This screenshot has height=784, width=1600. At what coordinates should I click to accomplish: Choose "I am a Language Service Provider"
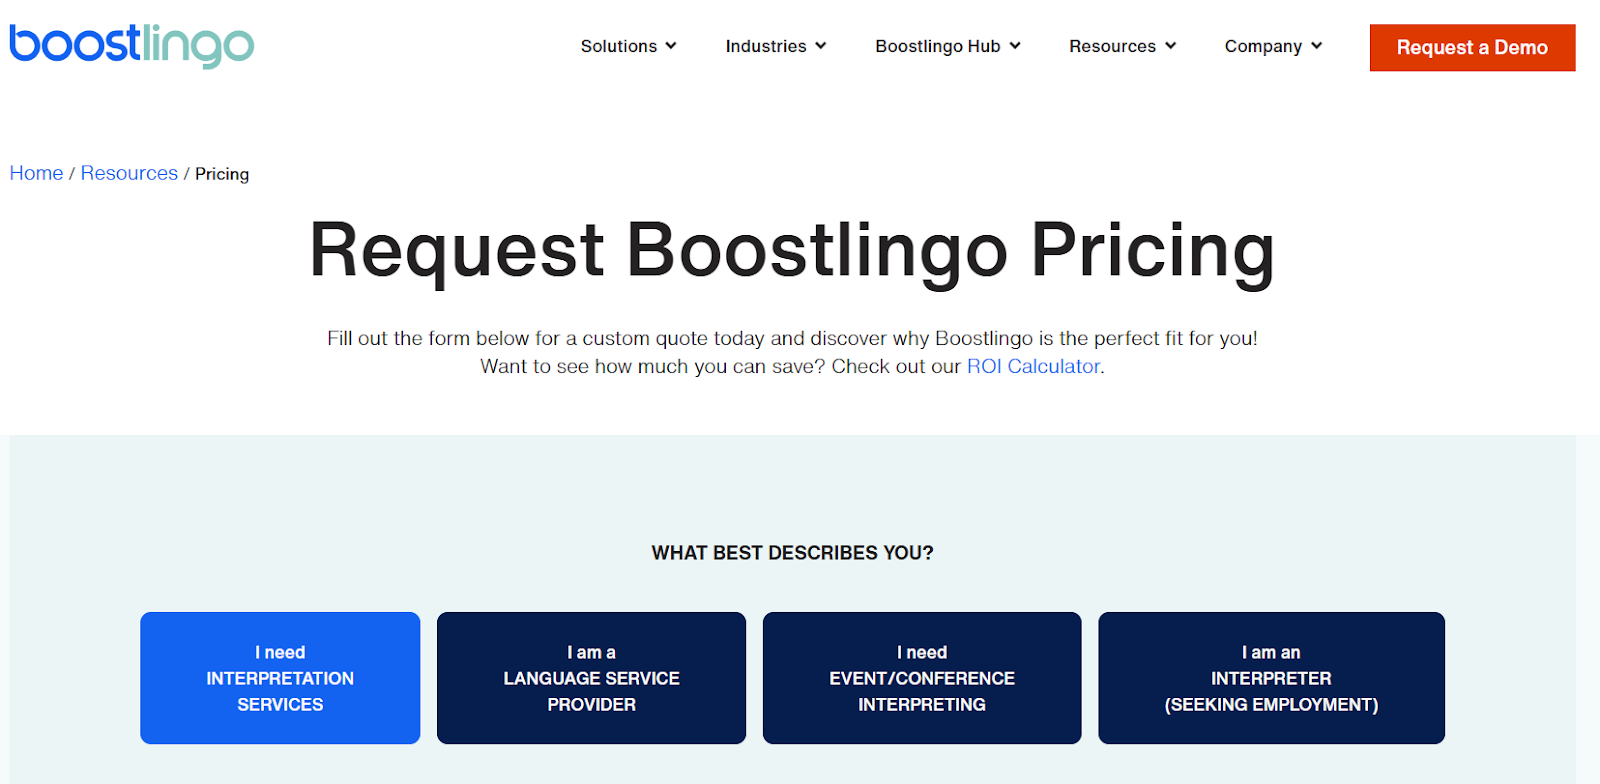click(591, 678)
